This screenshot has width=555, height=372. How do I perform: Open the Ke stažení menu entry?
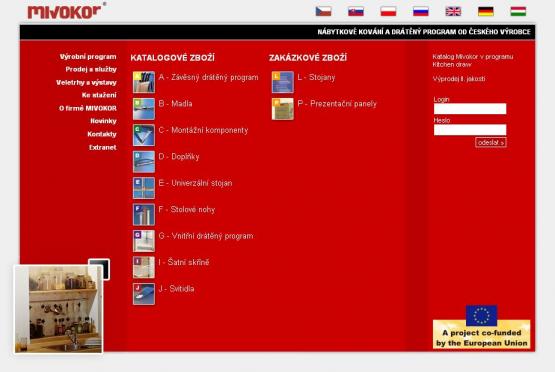click(x=99, y=95)
